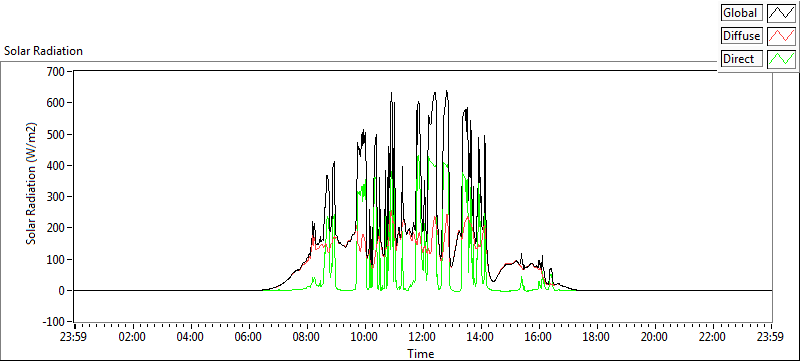Click the 300 Y-axis tick label
Image resolution: width=800 pixels, height=361 pixels.
[x=55, y=197]
